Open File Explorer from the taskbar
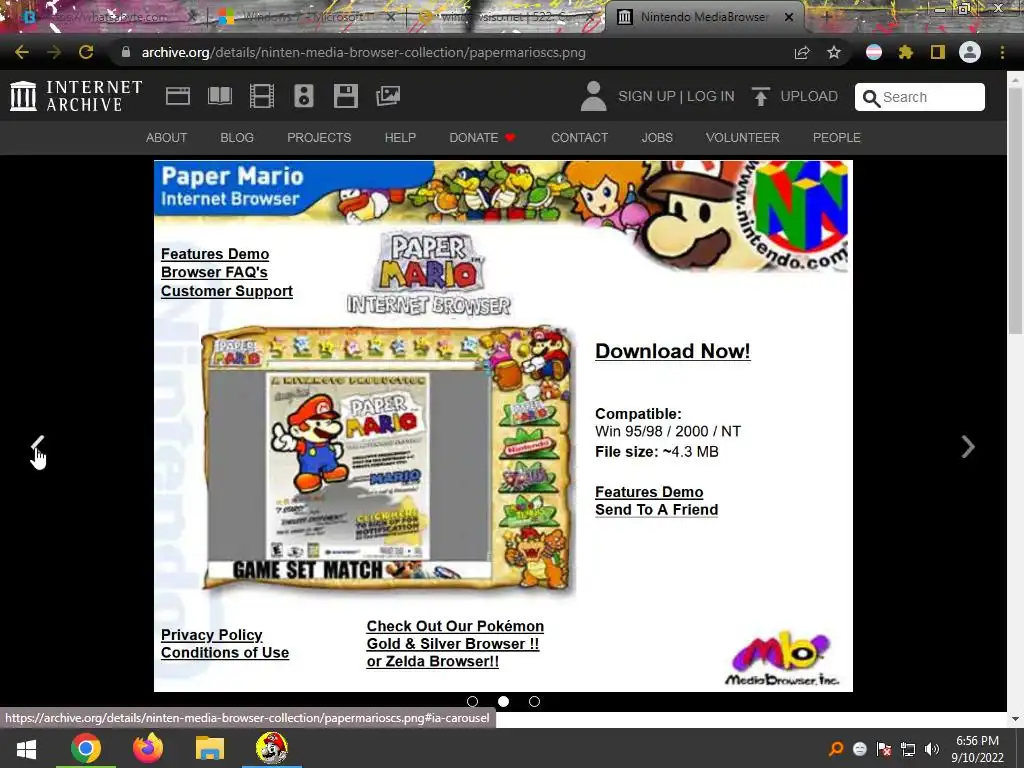 (x=210, y=748)
